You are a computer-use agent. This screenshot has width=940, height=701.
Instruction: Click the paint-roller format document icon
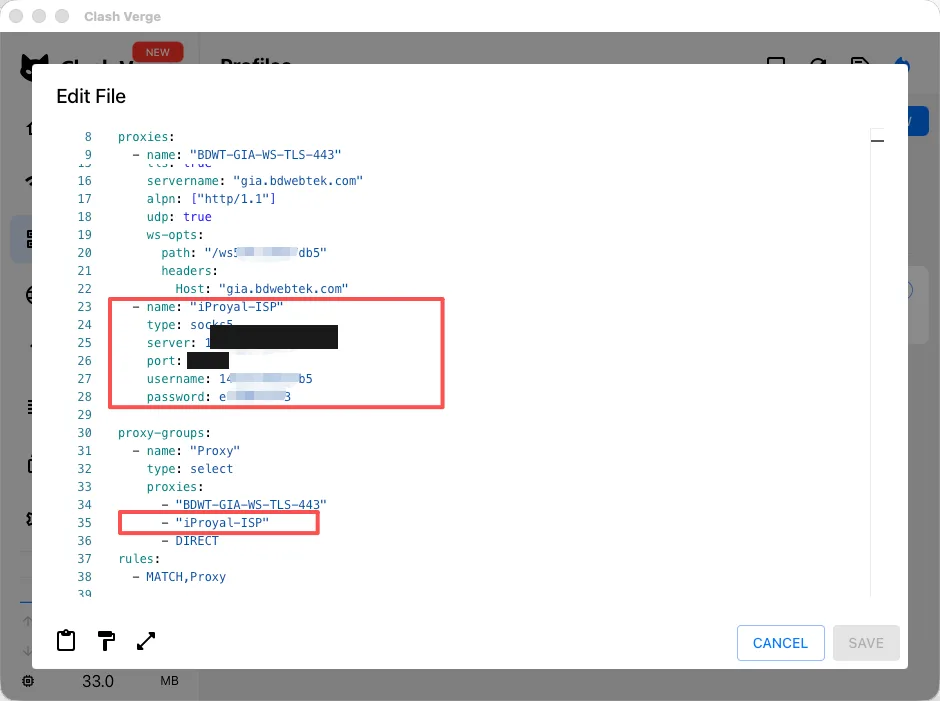pyautogui.click(x=106, y=640)
